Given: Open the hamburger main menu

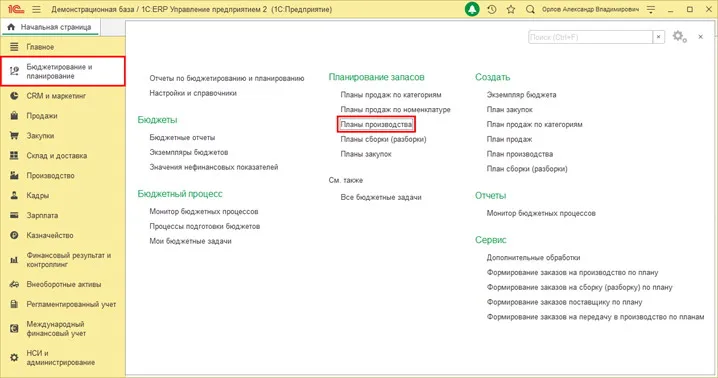Looking at the screenshot, I should (37, 9).
